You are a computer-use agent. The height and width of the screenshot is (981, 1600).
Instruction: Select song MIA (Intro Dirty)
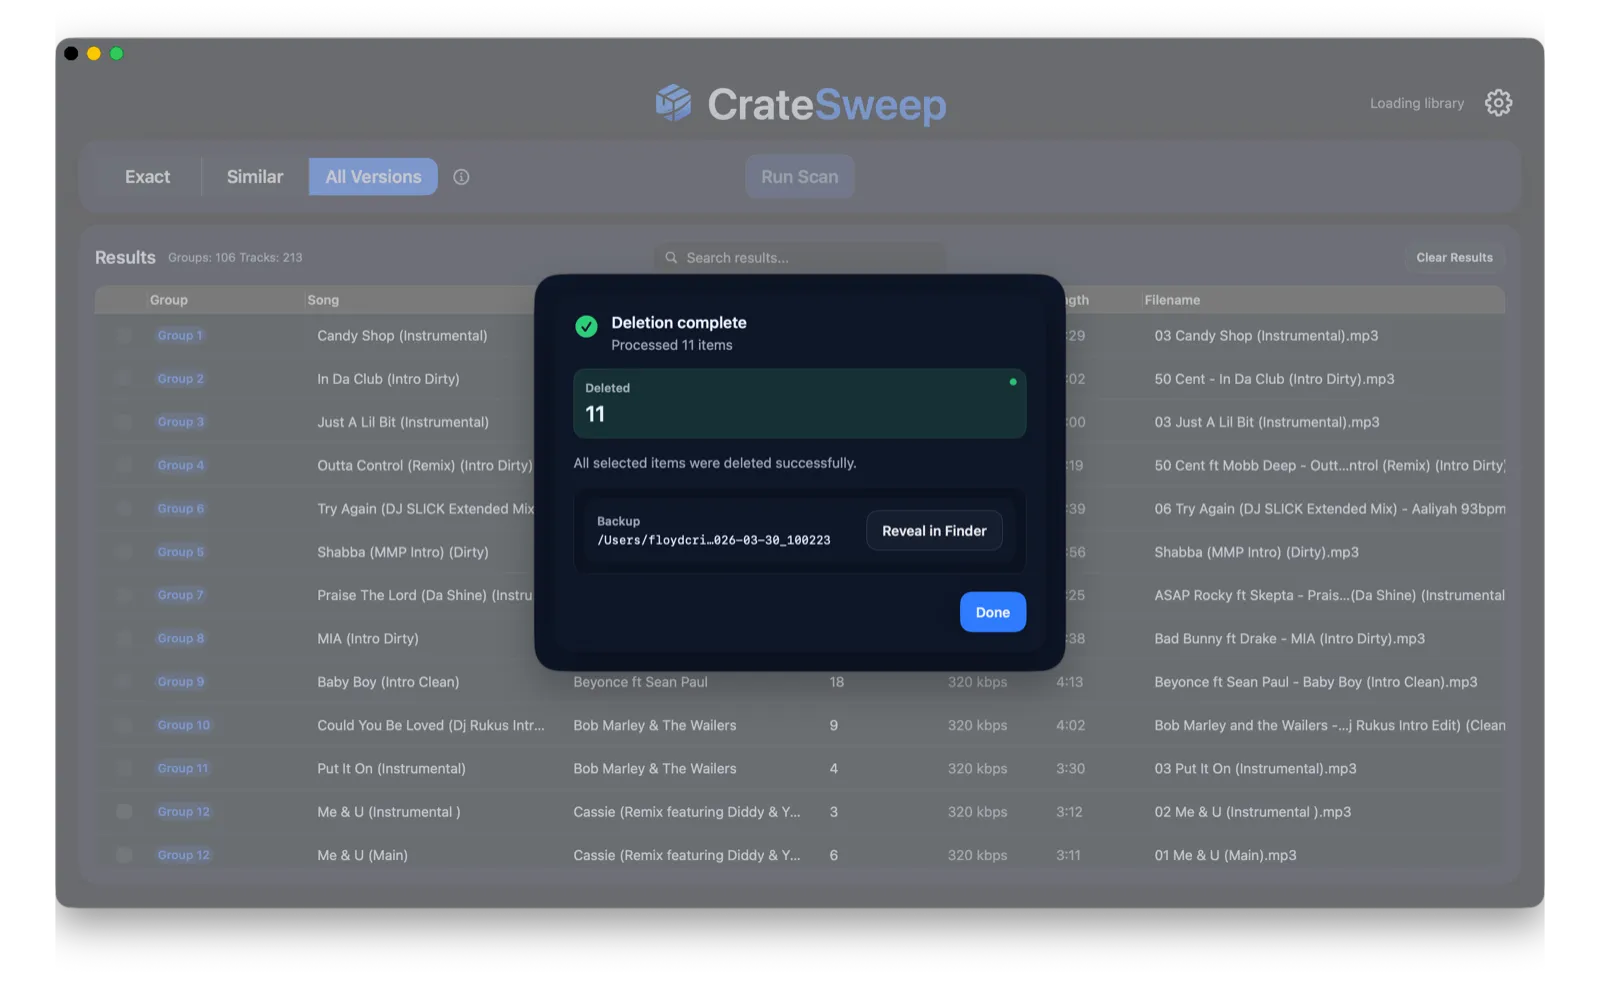pyautogui.click(x=368, y=638)
